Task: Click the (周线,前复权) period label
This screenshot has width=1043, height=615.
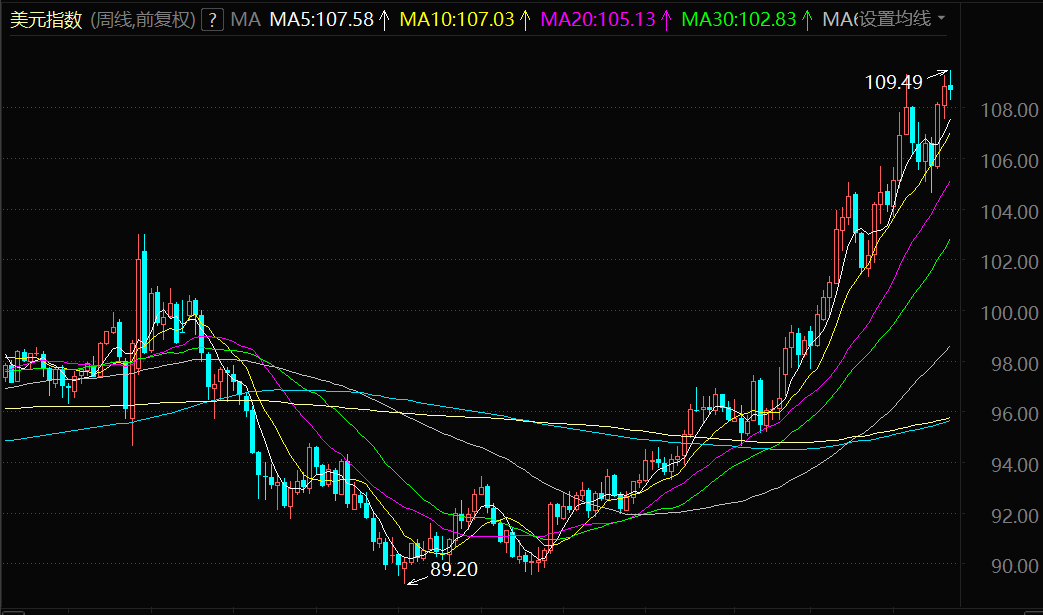Action: pyautogui.click(x=142, y=19)
